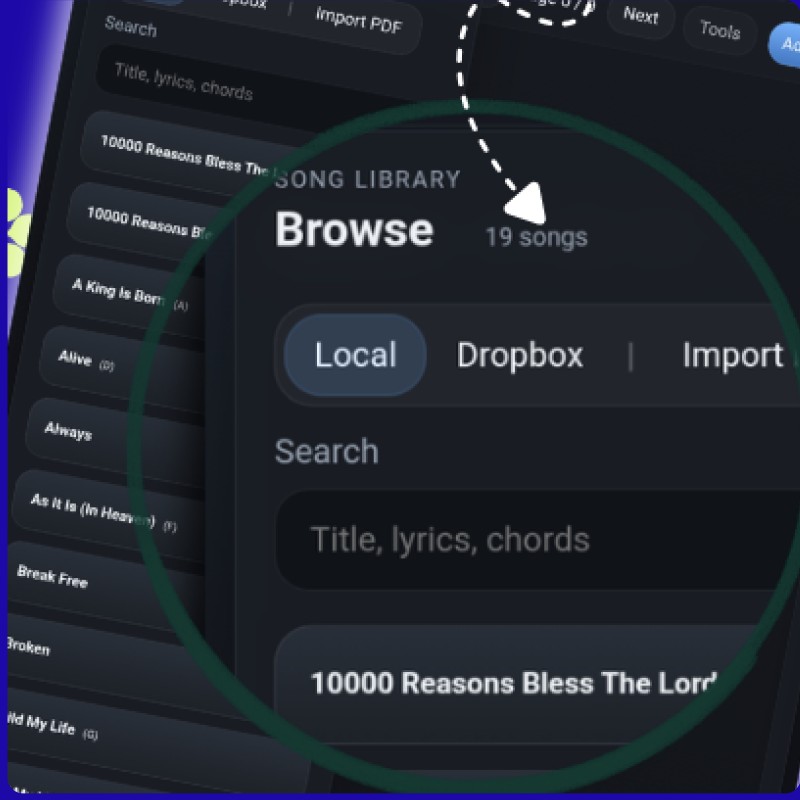Image resolution: width=800 pixels, height=800 pixels.
Task: Switch to the Dropbox tab in the magnified view
Action: coord(519,355)
